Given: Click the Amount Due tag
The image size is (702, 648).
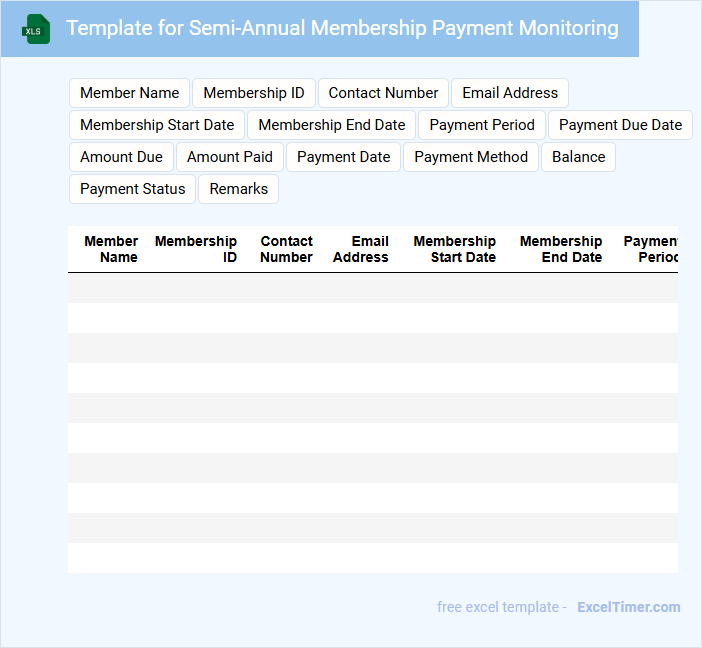Looking at the screenshot, I should (x=121, y=157).
